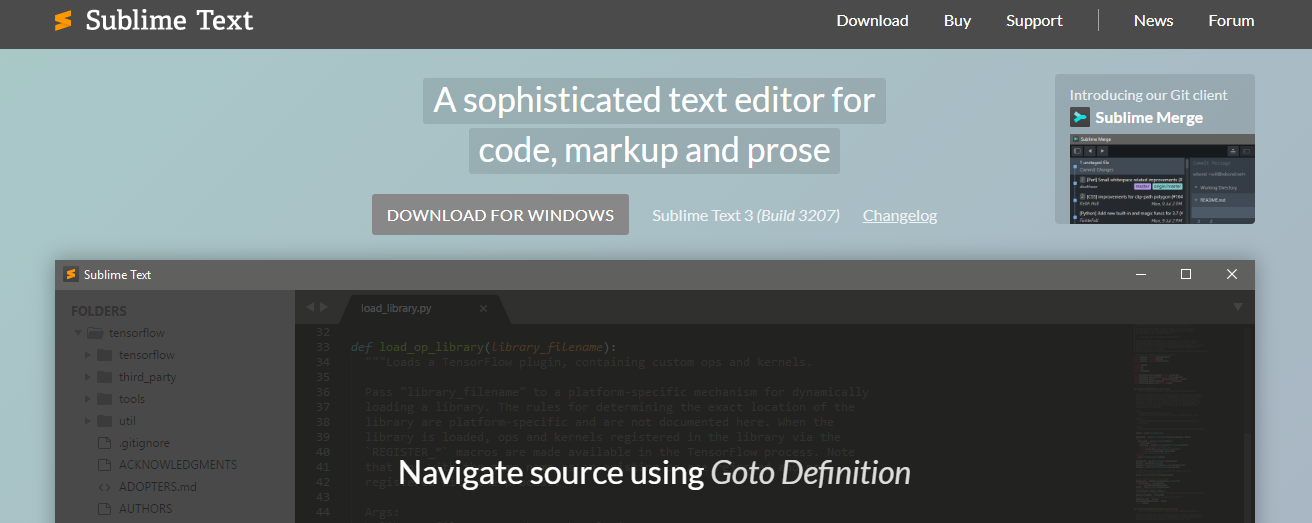Viewport: 1312px width, 523px height.
Task: Click the Sublime Merge app icon
Action: 1079,117
